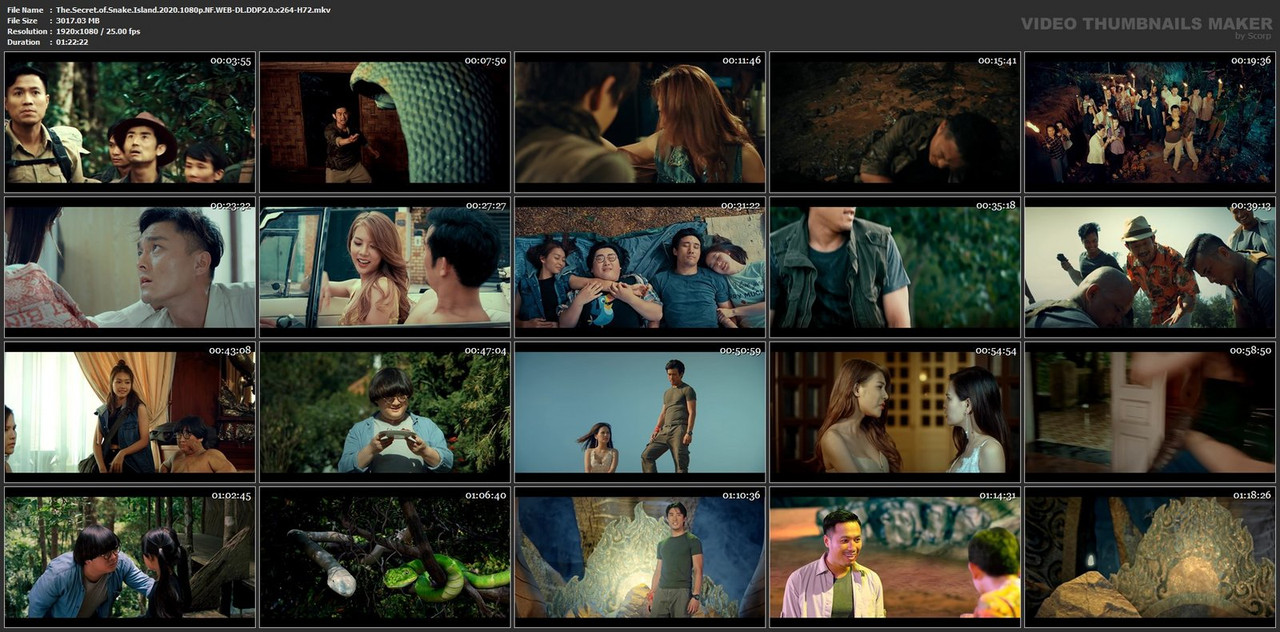This screenshot has height=632, width=1280.
Task: Choose the frame at 01:14:31
Action: (x=895, y=557)
